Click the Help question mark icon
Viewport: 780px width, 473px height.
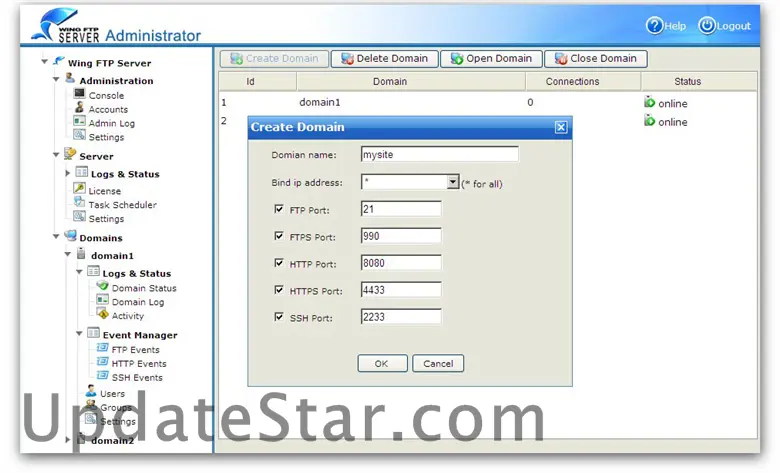[x=654, y=25]
